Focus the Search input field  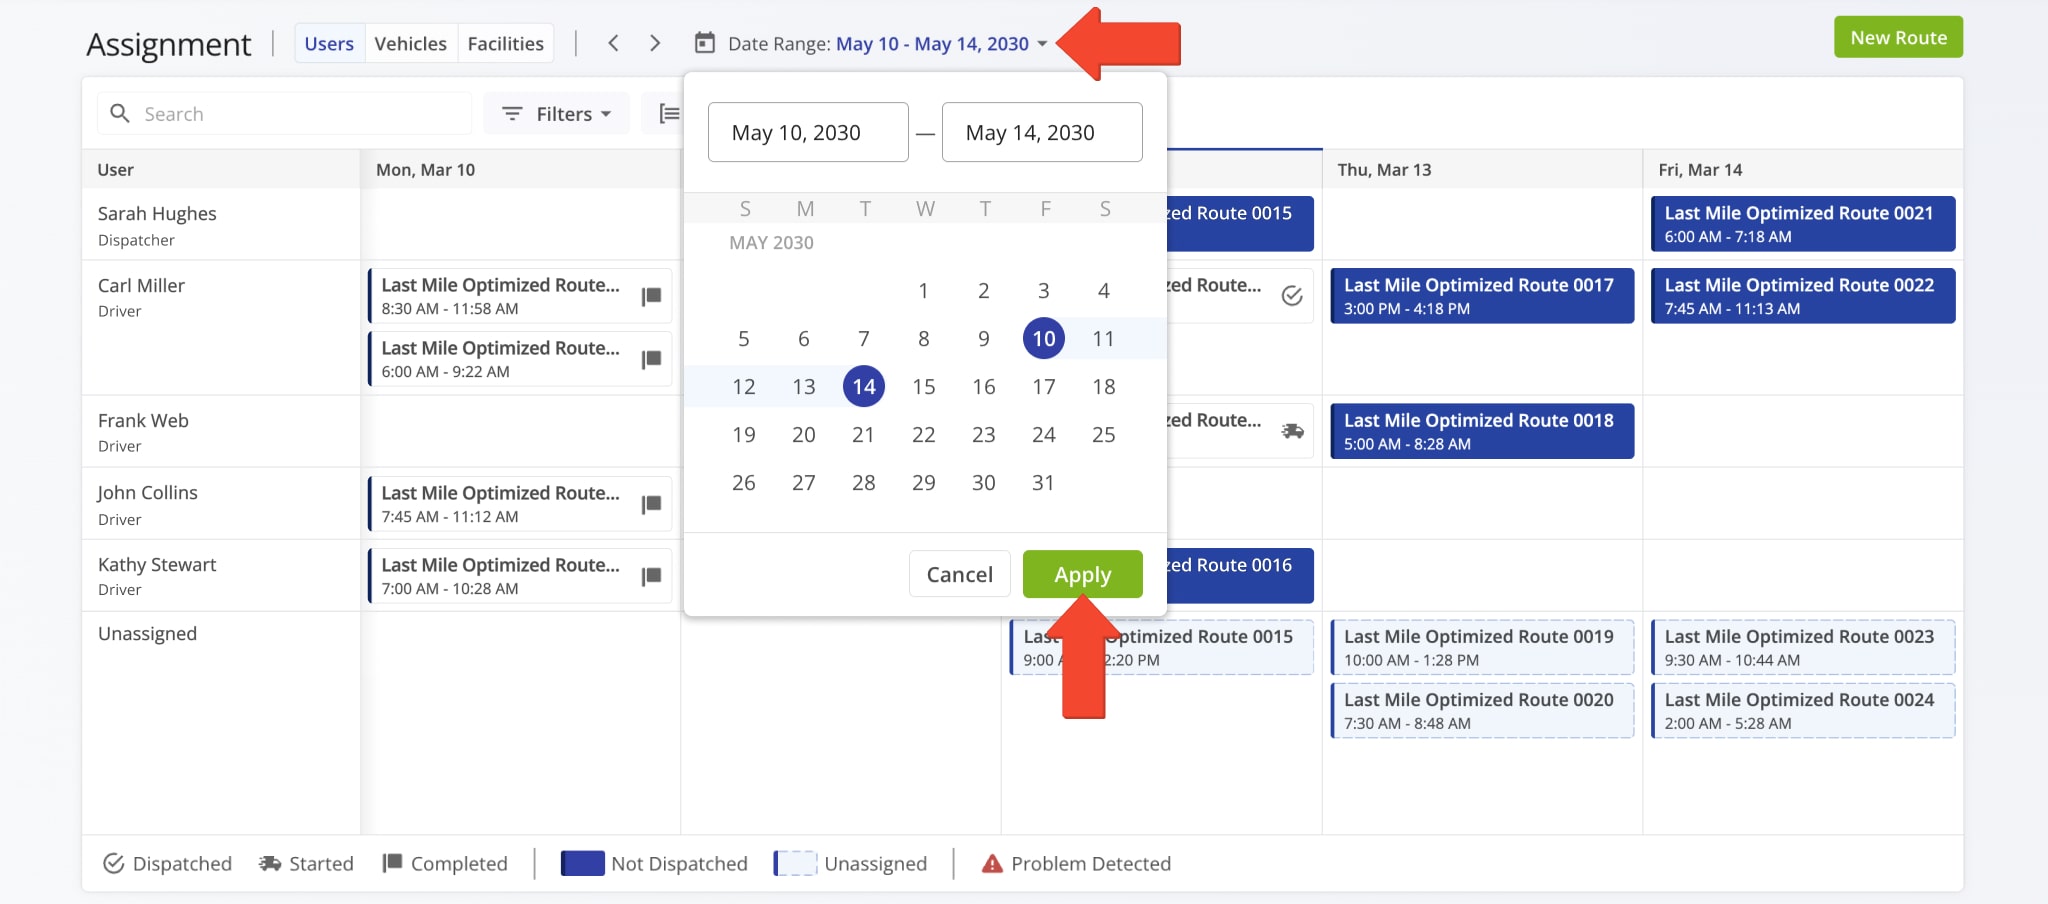(284, 113)
